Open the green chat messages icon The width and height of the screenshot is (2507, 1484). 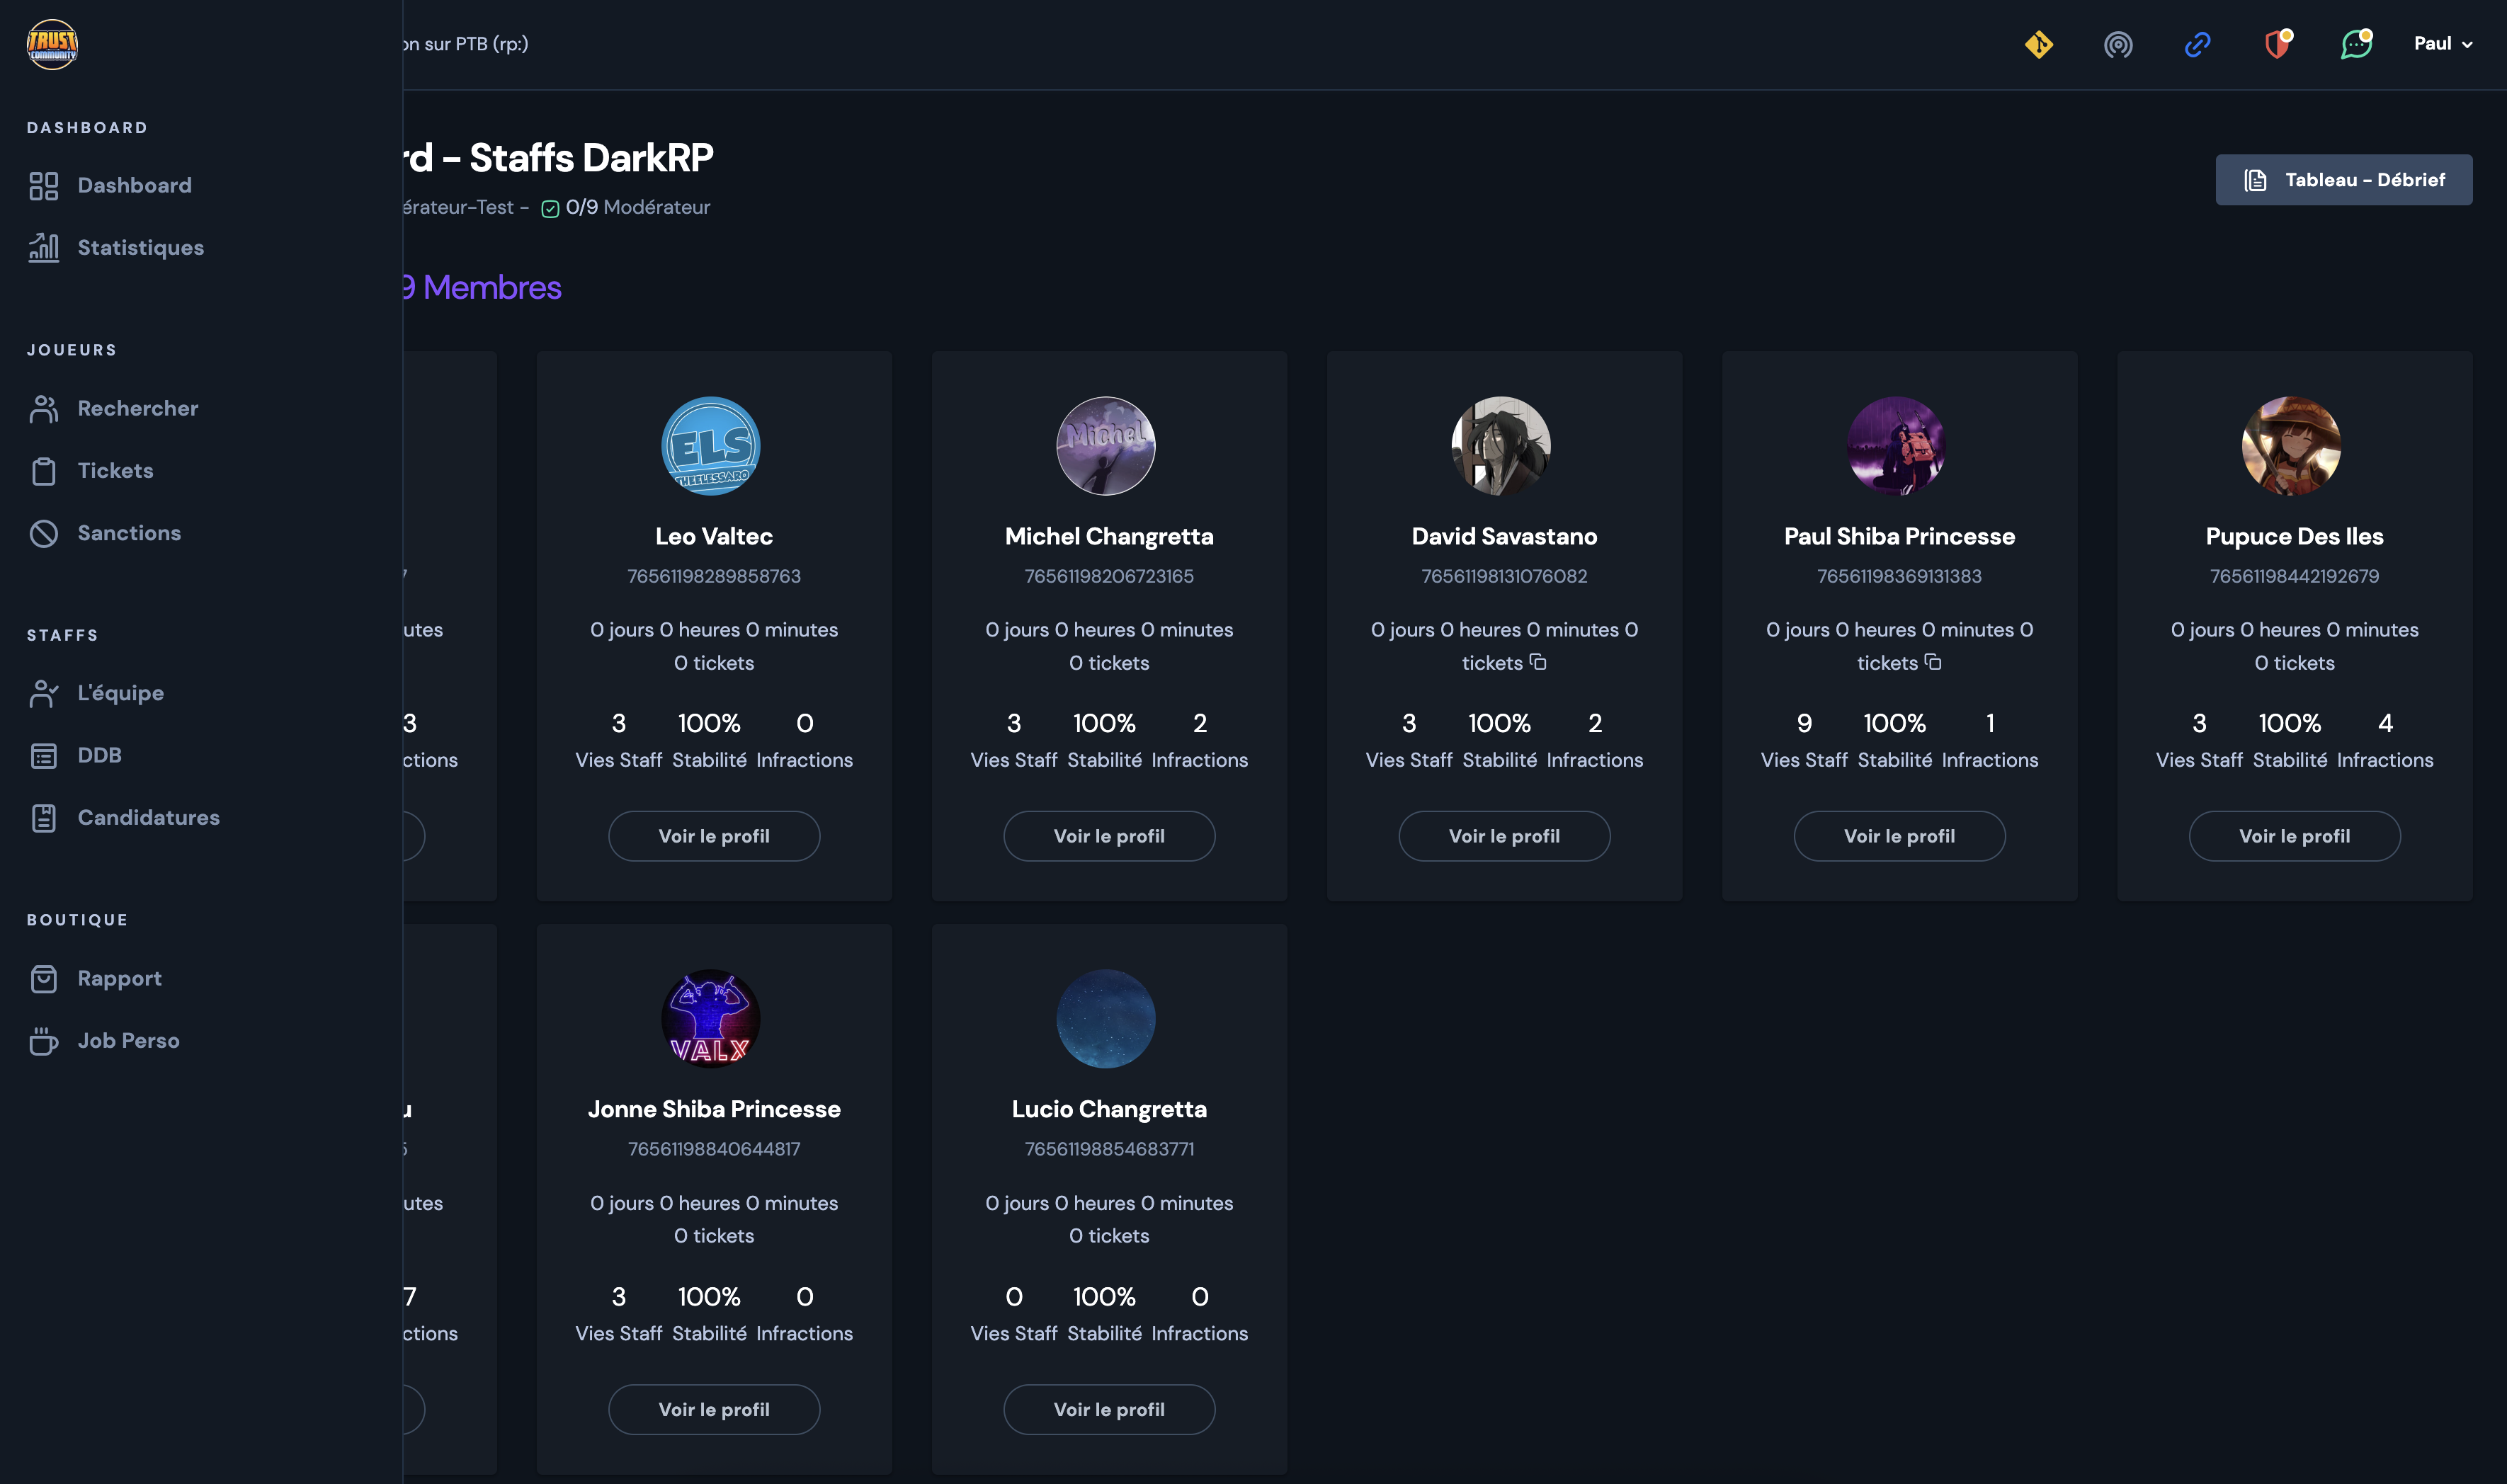[2355, 44]
